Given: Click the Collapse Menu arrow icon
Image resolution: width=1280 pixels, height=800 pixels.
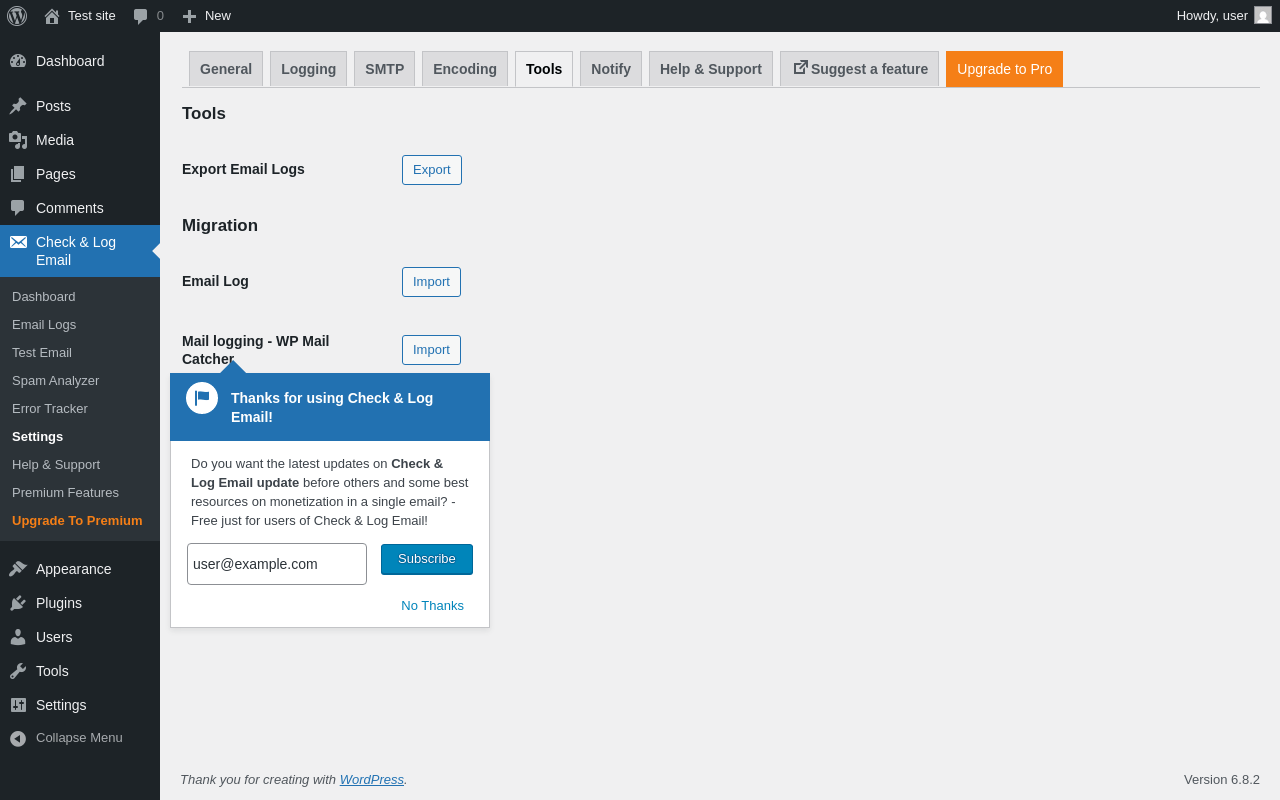Looking at the screenshot, I should tap(18, 738).
